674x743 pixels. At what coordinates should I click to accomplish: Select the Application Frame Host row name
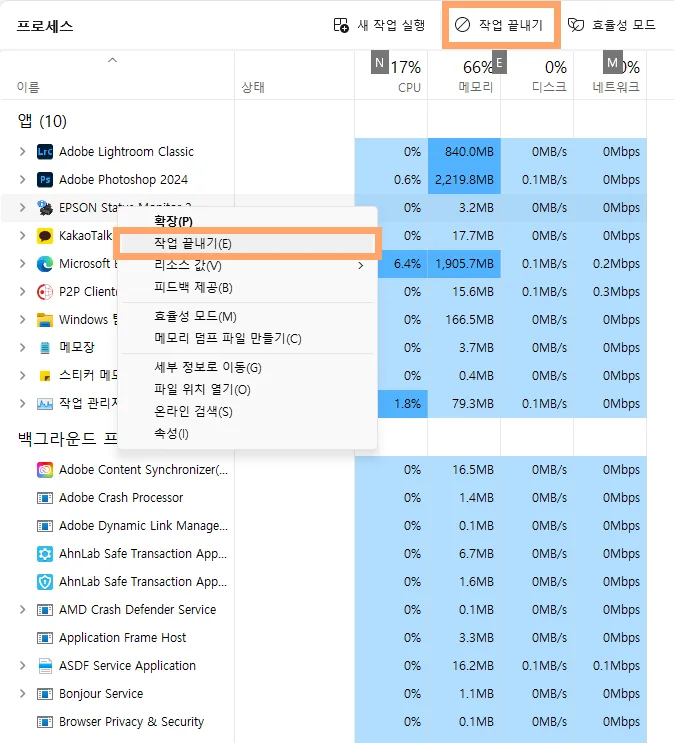122,638
